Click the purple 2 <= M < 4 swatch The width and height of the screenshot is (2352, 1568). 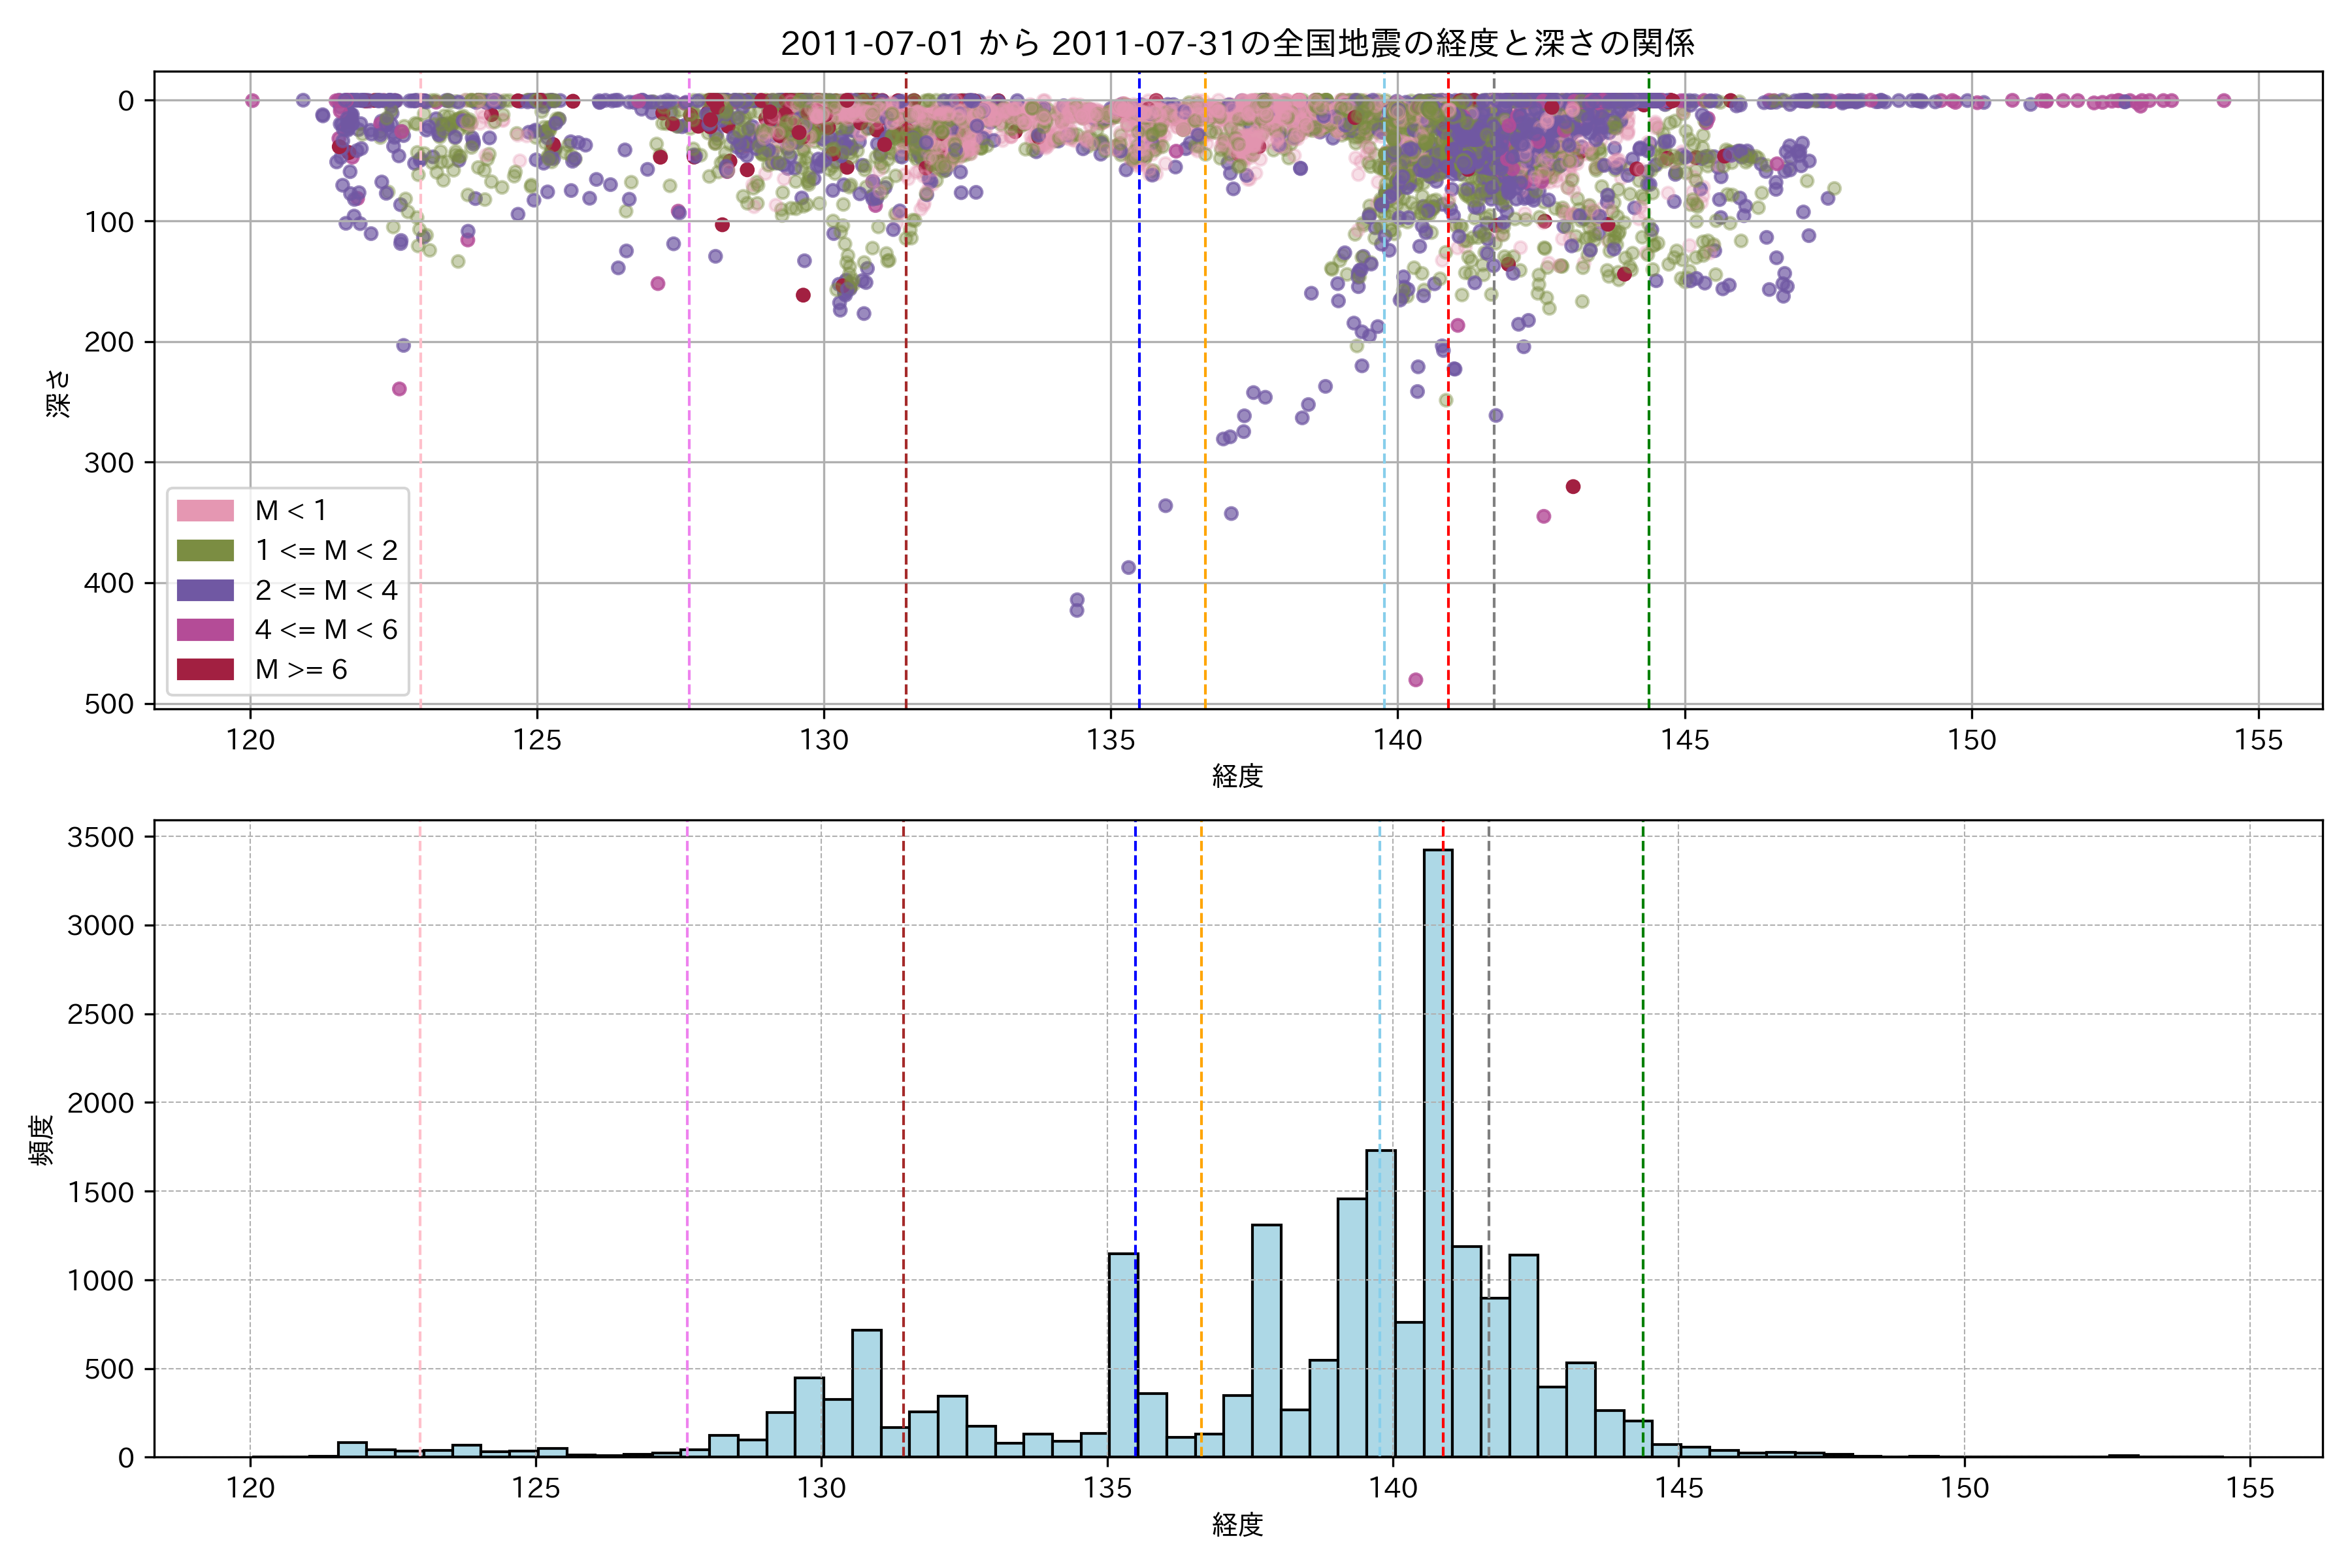pyautogui.click(x=205, y=590)
